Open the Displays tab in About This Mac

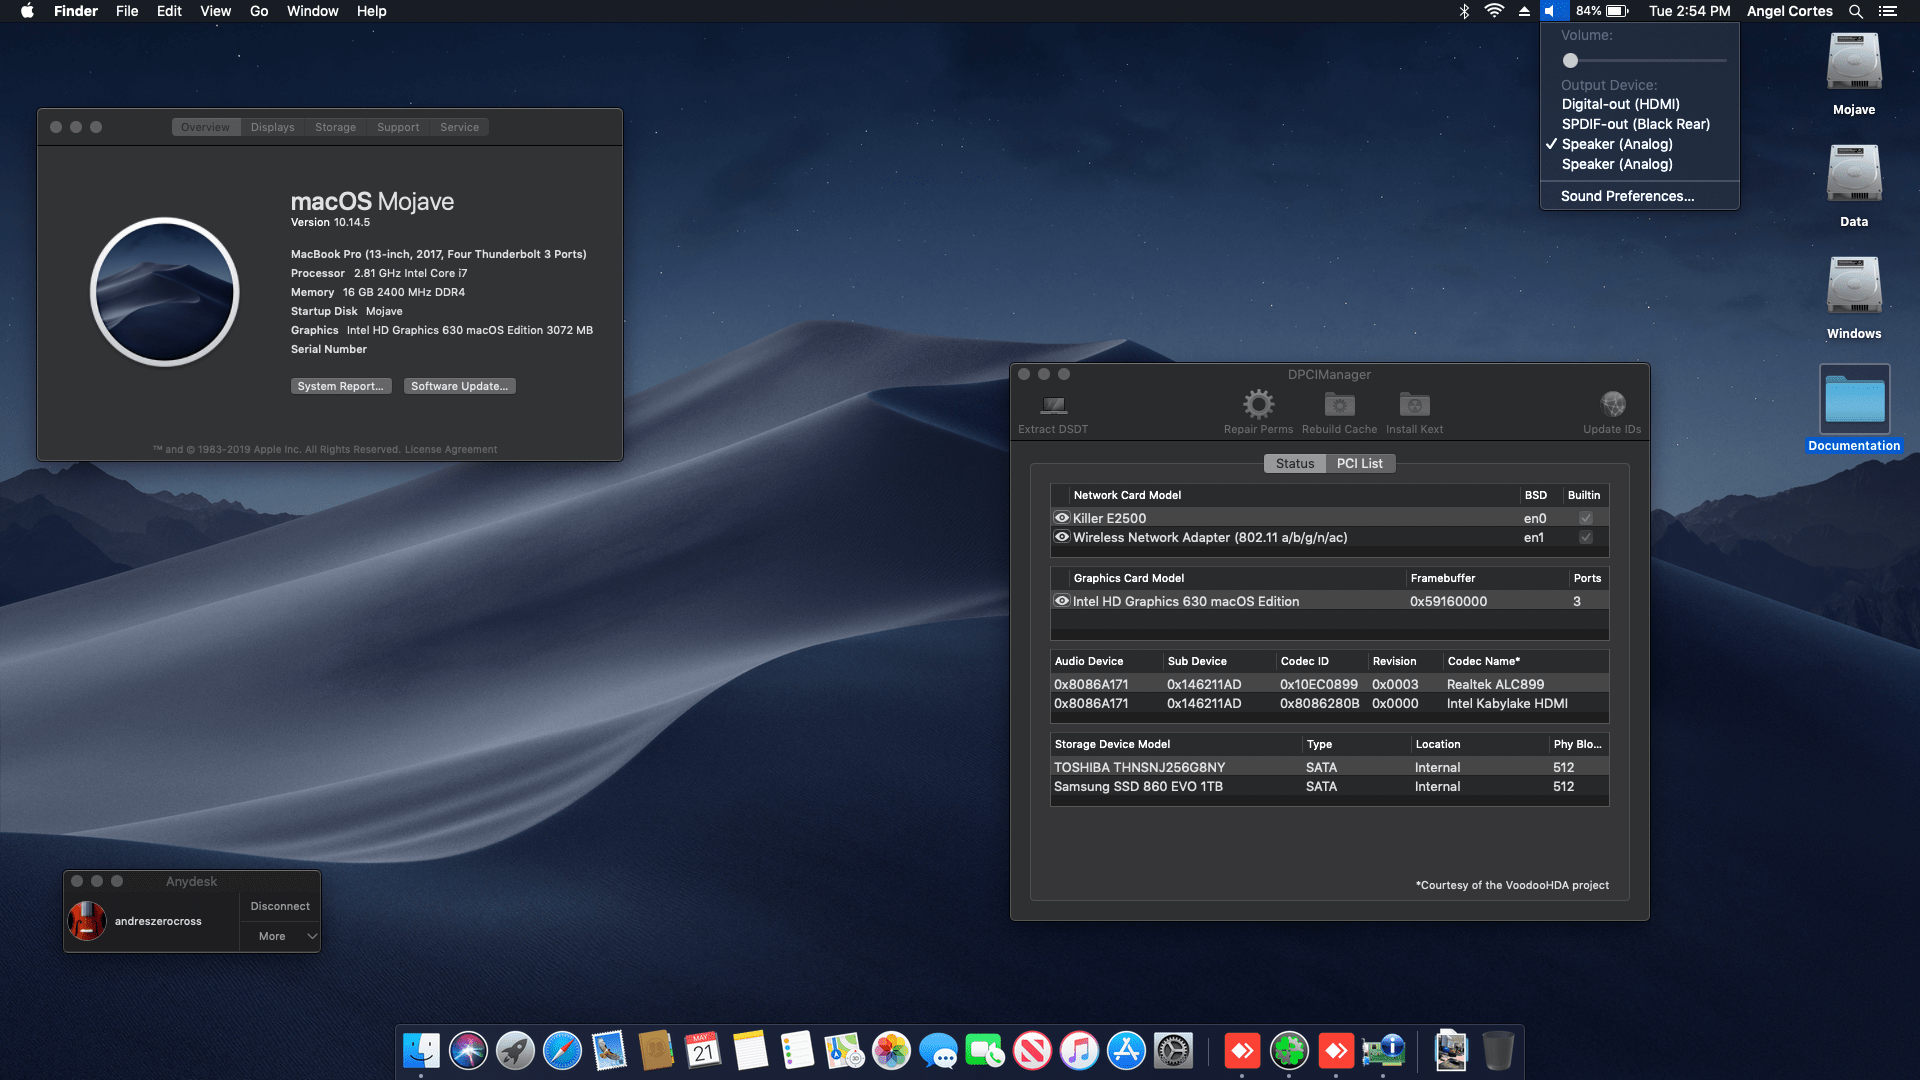click(272, 127)
